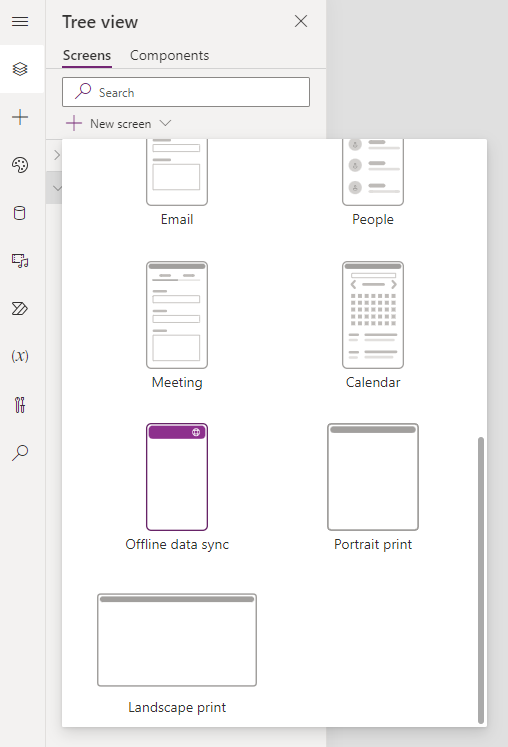Open the Insert plus icon in sidebar

point(20,117)
